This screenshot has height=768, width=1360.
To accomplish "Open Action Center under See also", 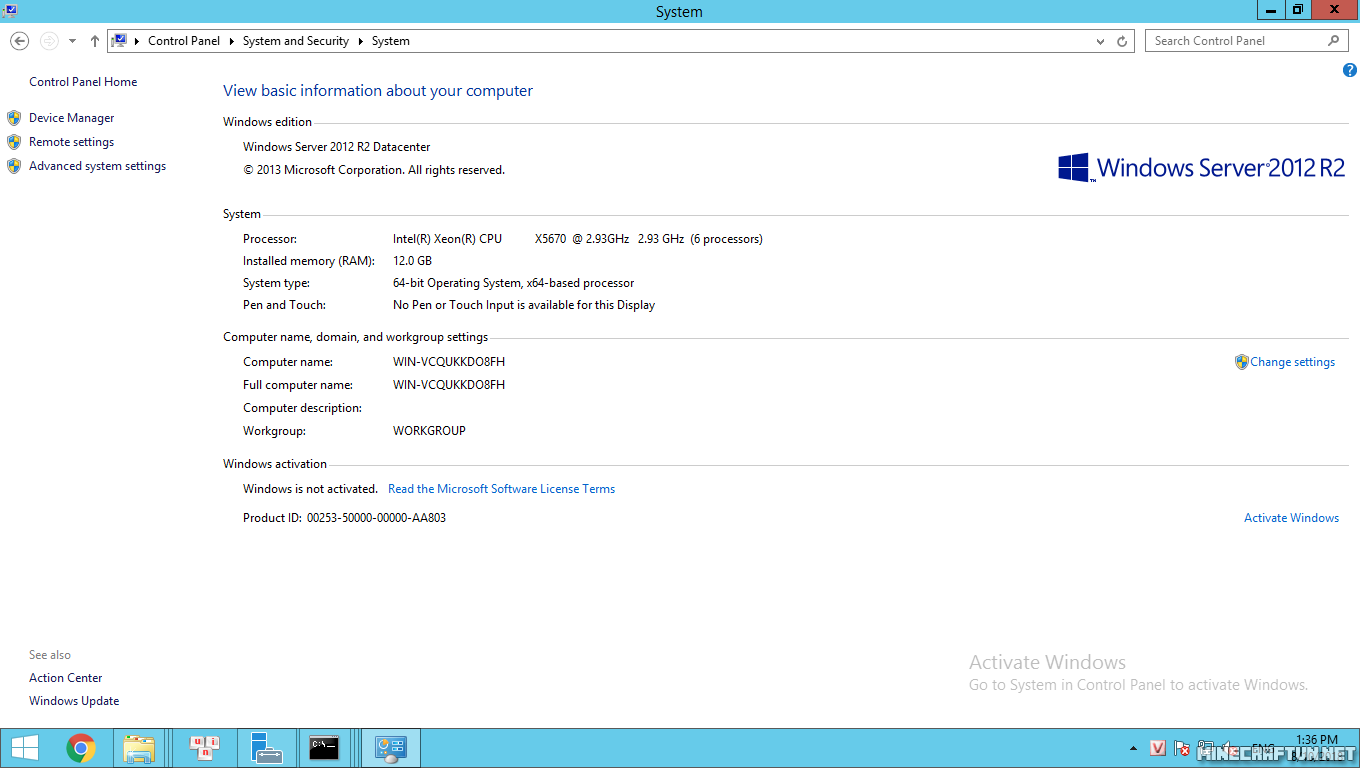I will (66, 678).
